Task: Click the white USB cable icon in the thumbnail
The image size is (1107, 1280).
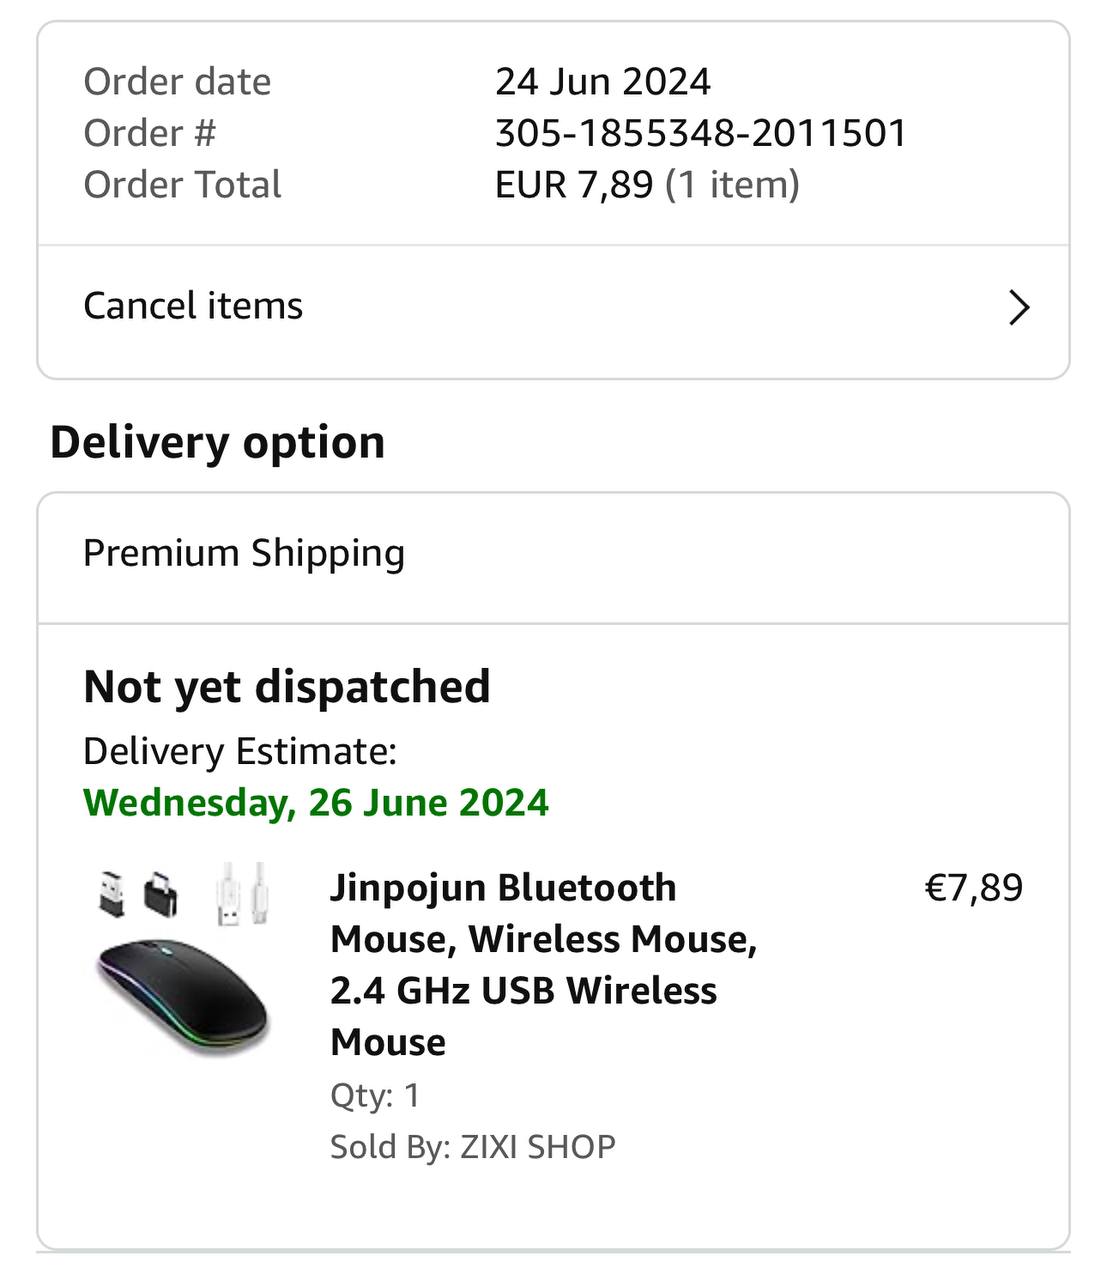Action: (x=242, y=892)
